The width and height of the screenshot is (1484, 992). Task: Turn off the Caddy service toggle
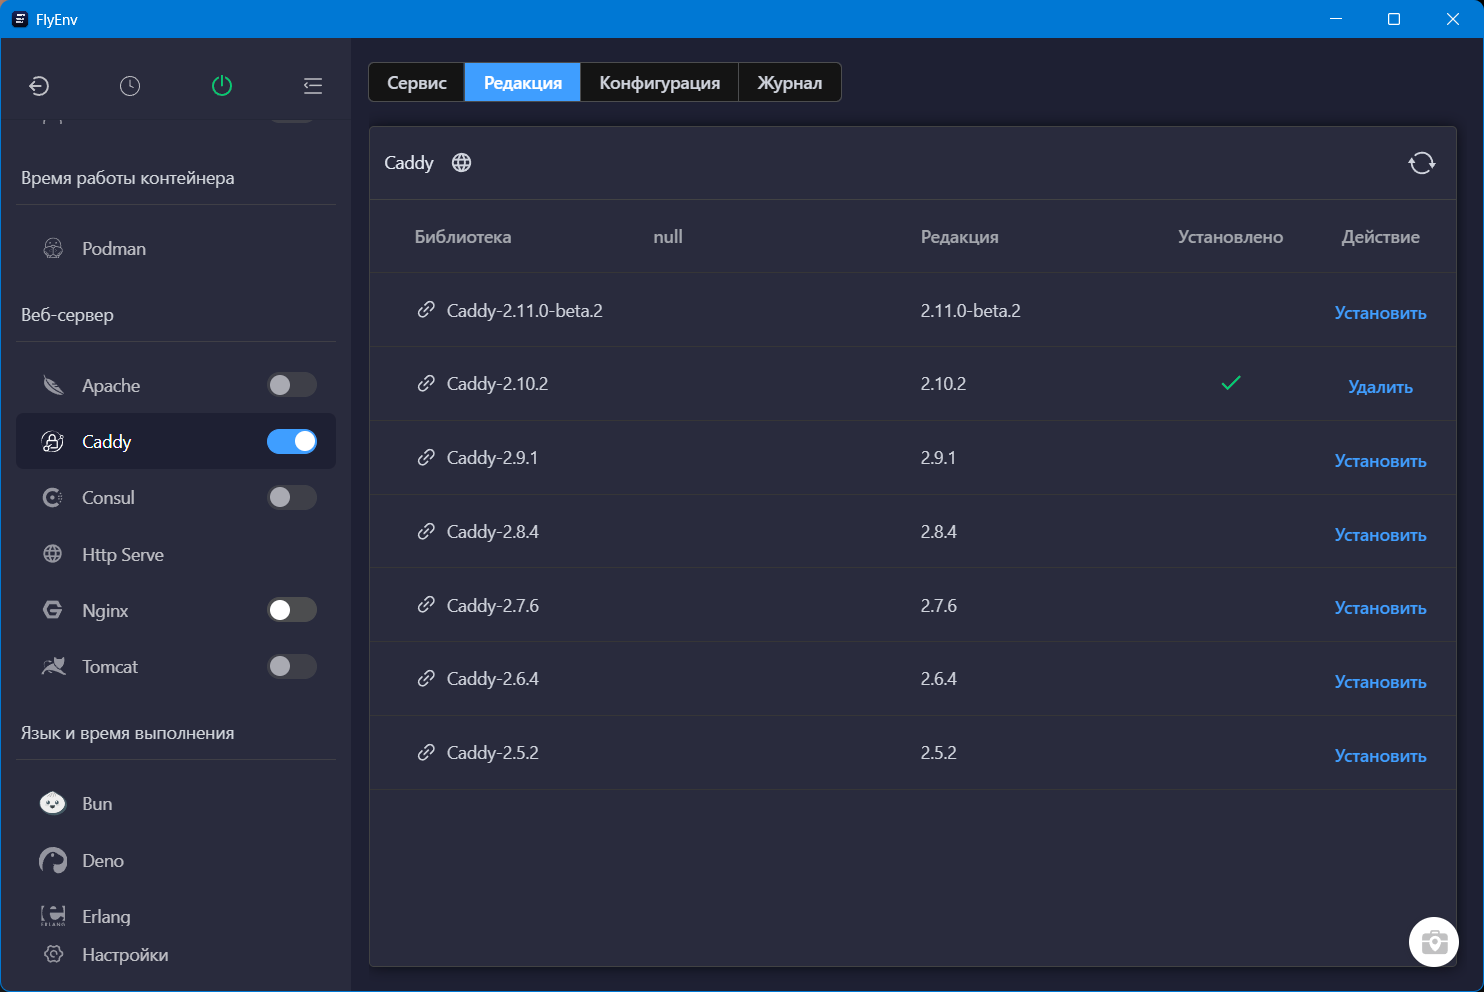(292, 442)
